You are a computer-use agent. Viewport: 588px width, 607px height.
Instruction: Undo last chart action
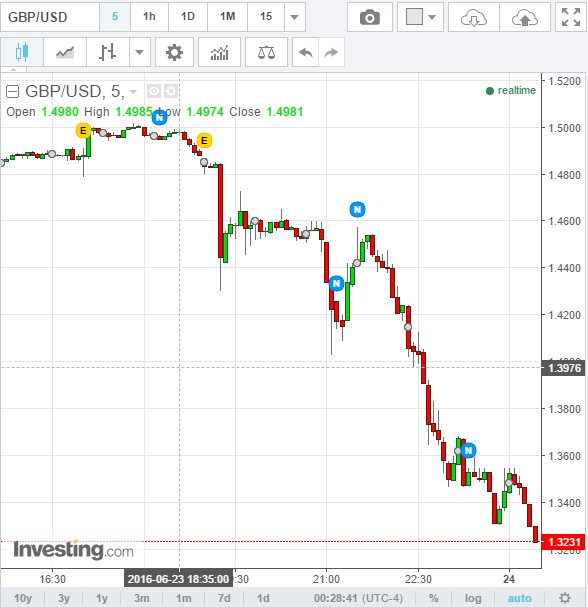pos(305,52)
